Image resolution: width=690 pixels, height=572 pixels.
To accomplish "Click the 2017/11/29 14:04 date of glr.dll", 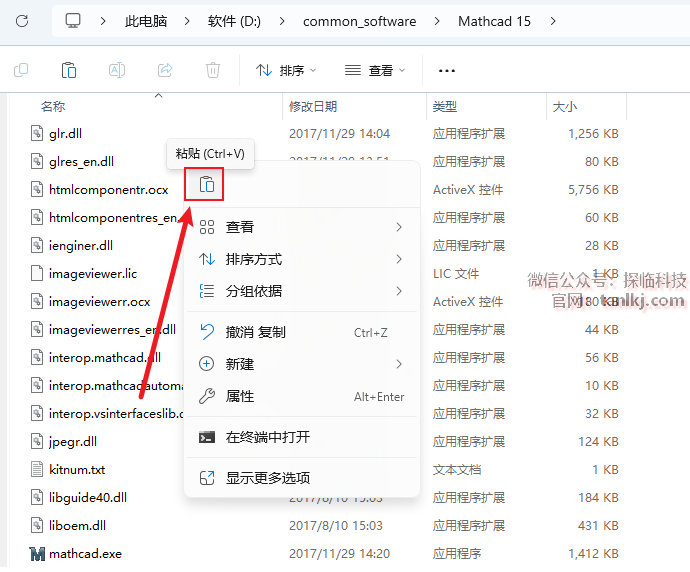I will 339,133.
